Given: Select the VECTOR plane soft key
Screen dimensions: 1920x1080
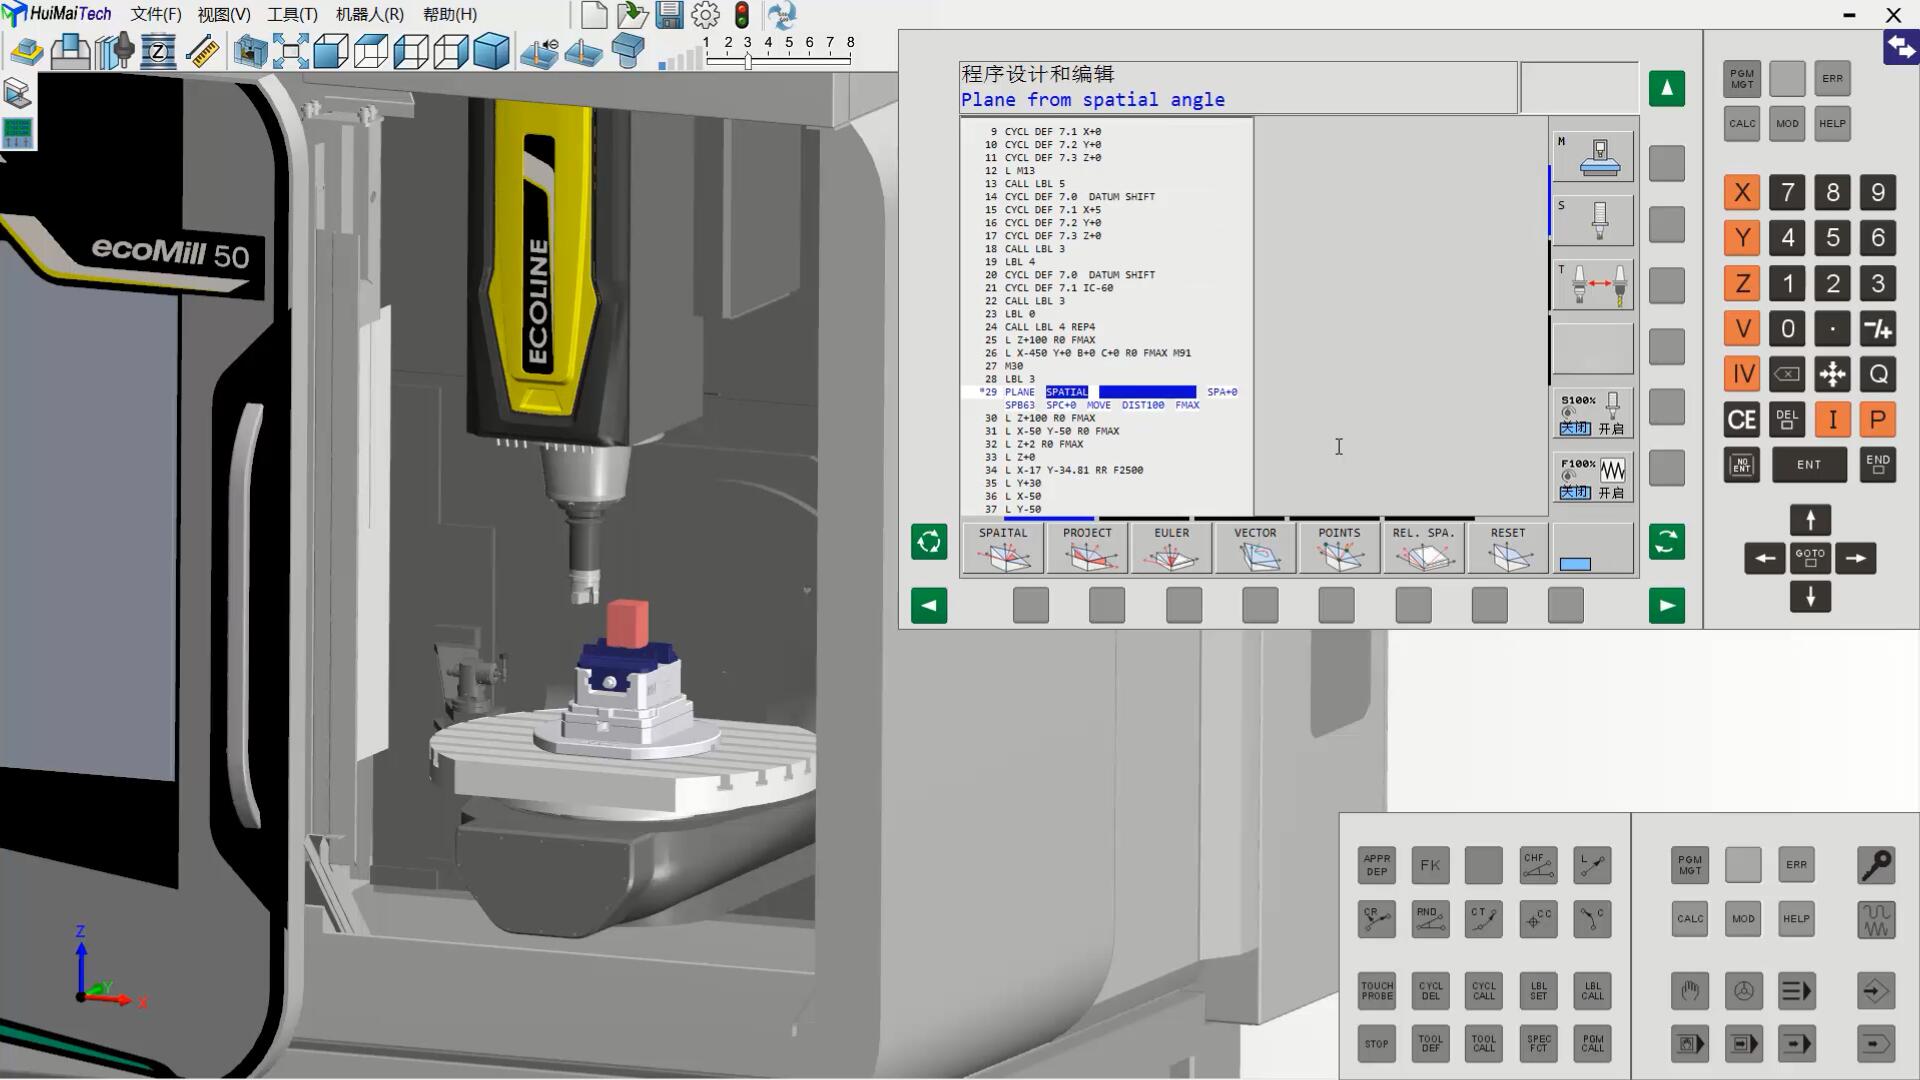Looking at the screenshot, I should [x=1255, y=548].
